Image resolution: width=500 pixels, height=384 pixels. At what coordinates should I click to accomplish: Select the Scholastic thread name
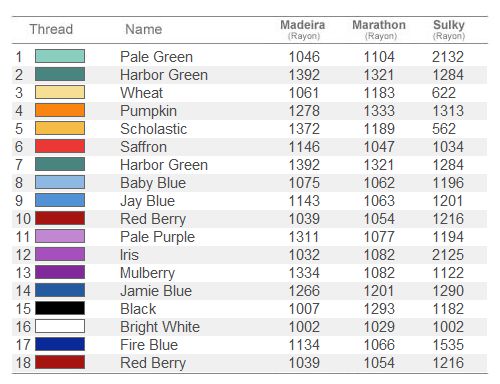(154, 129)
